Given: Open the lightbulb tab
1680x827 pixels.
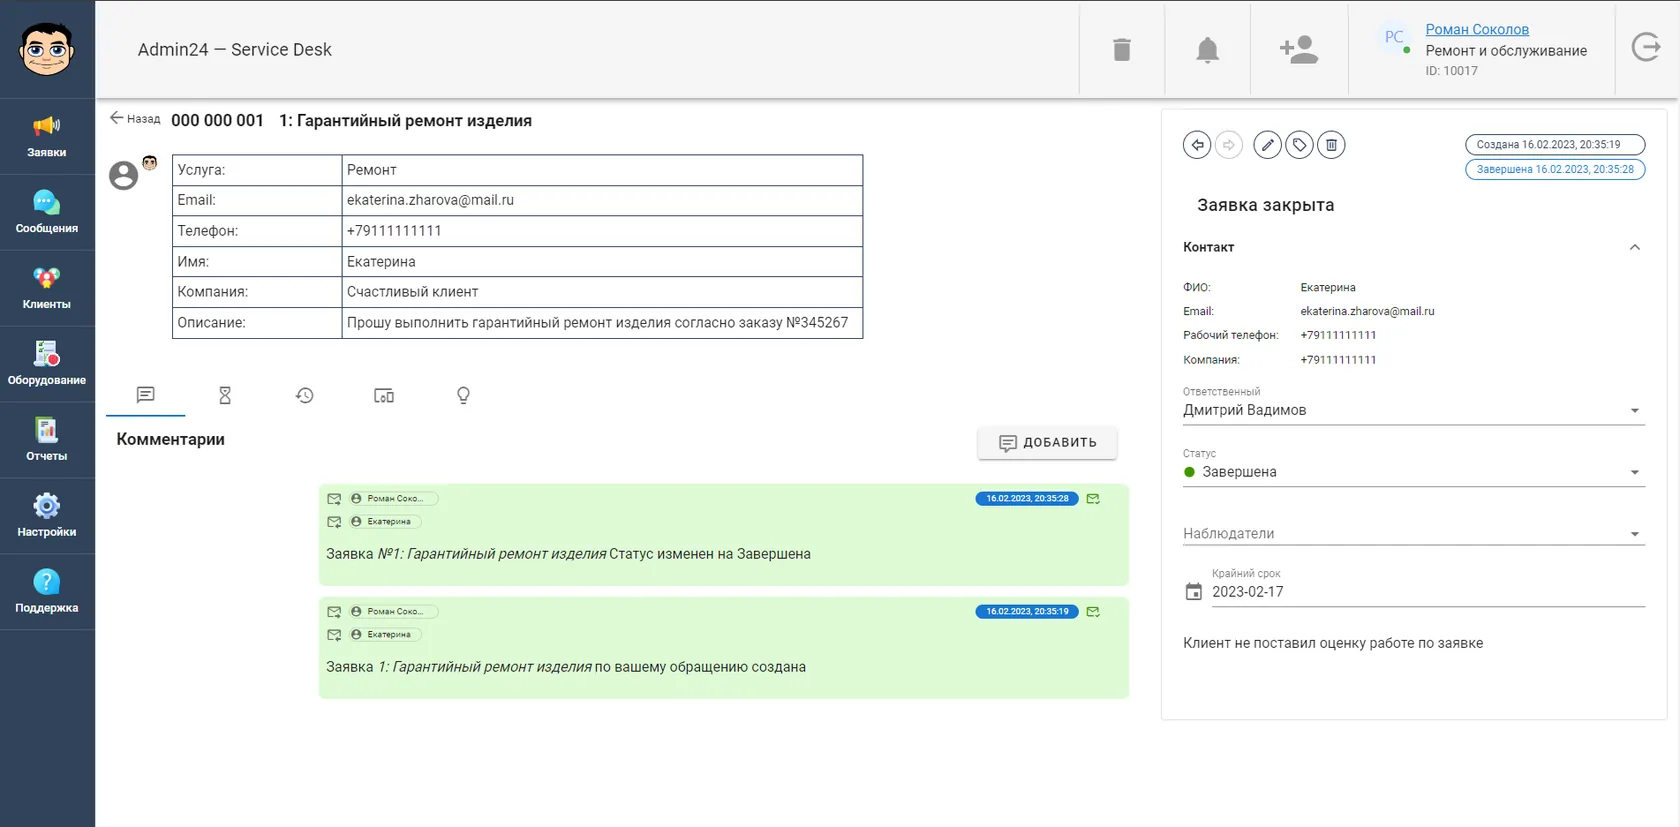Looking at the screenshot, I should click(x=463, y=395).
